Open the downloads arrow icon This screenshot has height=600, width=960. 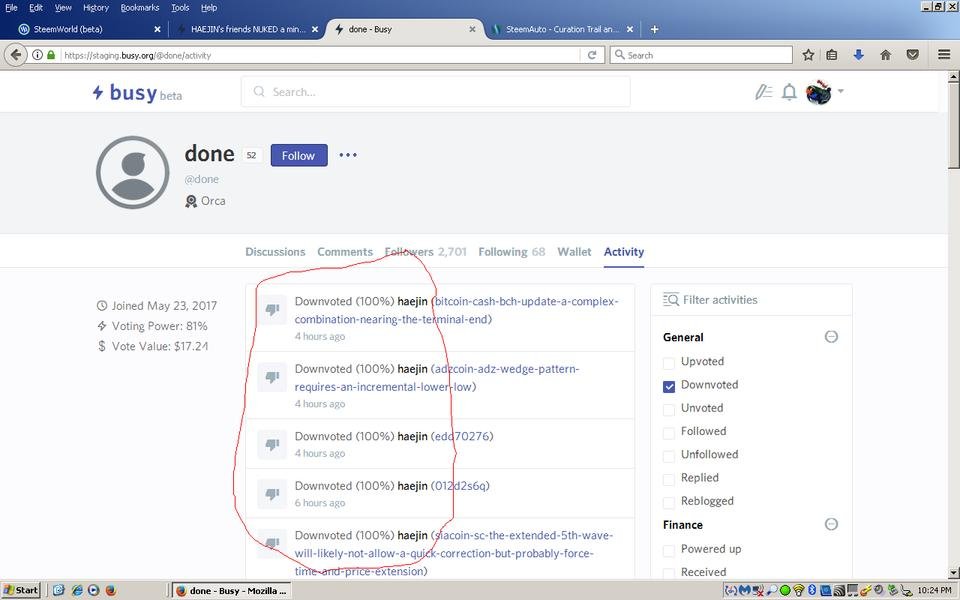pos(858,55)
